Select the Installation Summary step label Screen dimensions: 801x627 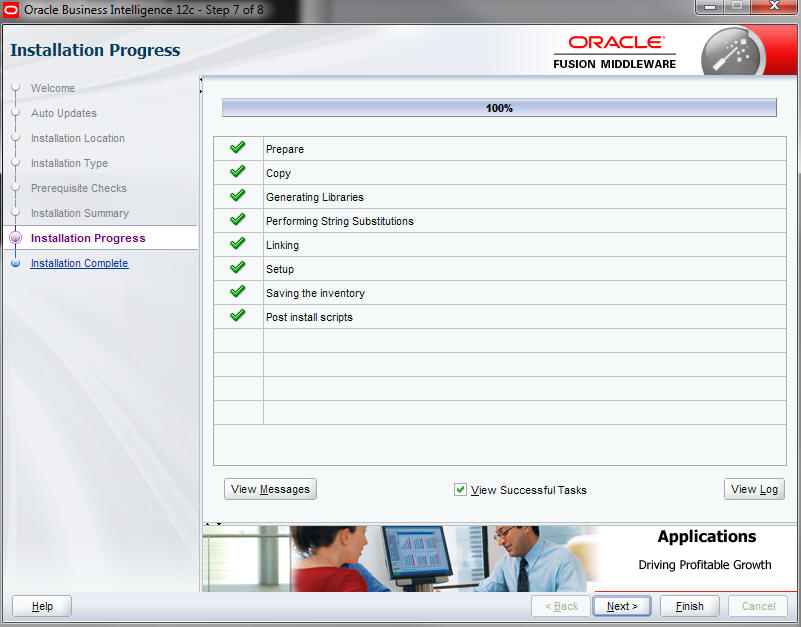[x=80, y=213]
